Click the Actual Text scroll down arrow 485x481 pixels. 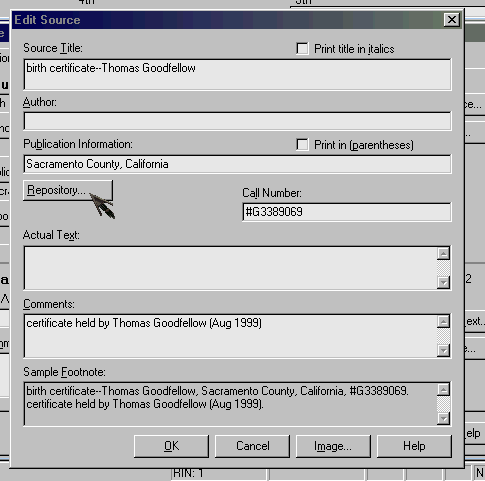click(444, 282)
